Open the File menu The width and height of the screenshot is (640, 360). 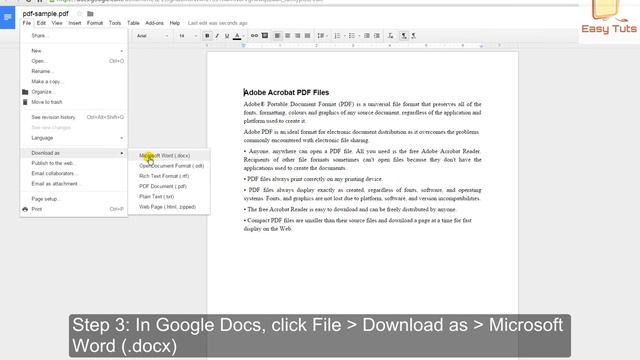[27, 23]
